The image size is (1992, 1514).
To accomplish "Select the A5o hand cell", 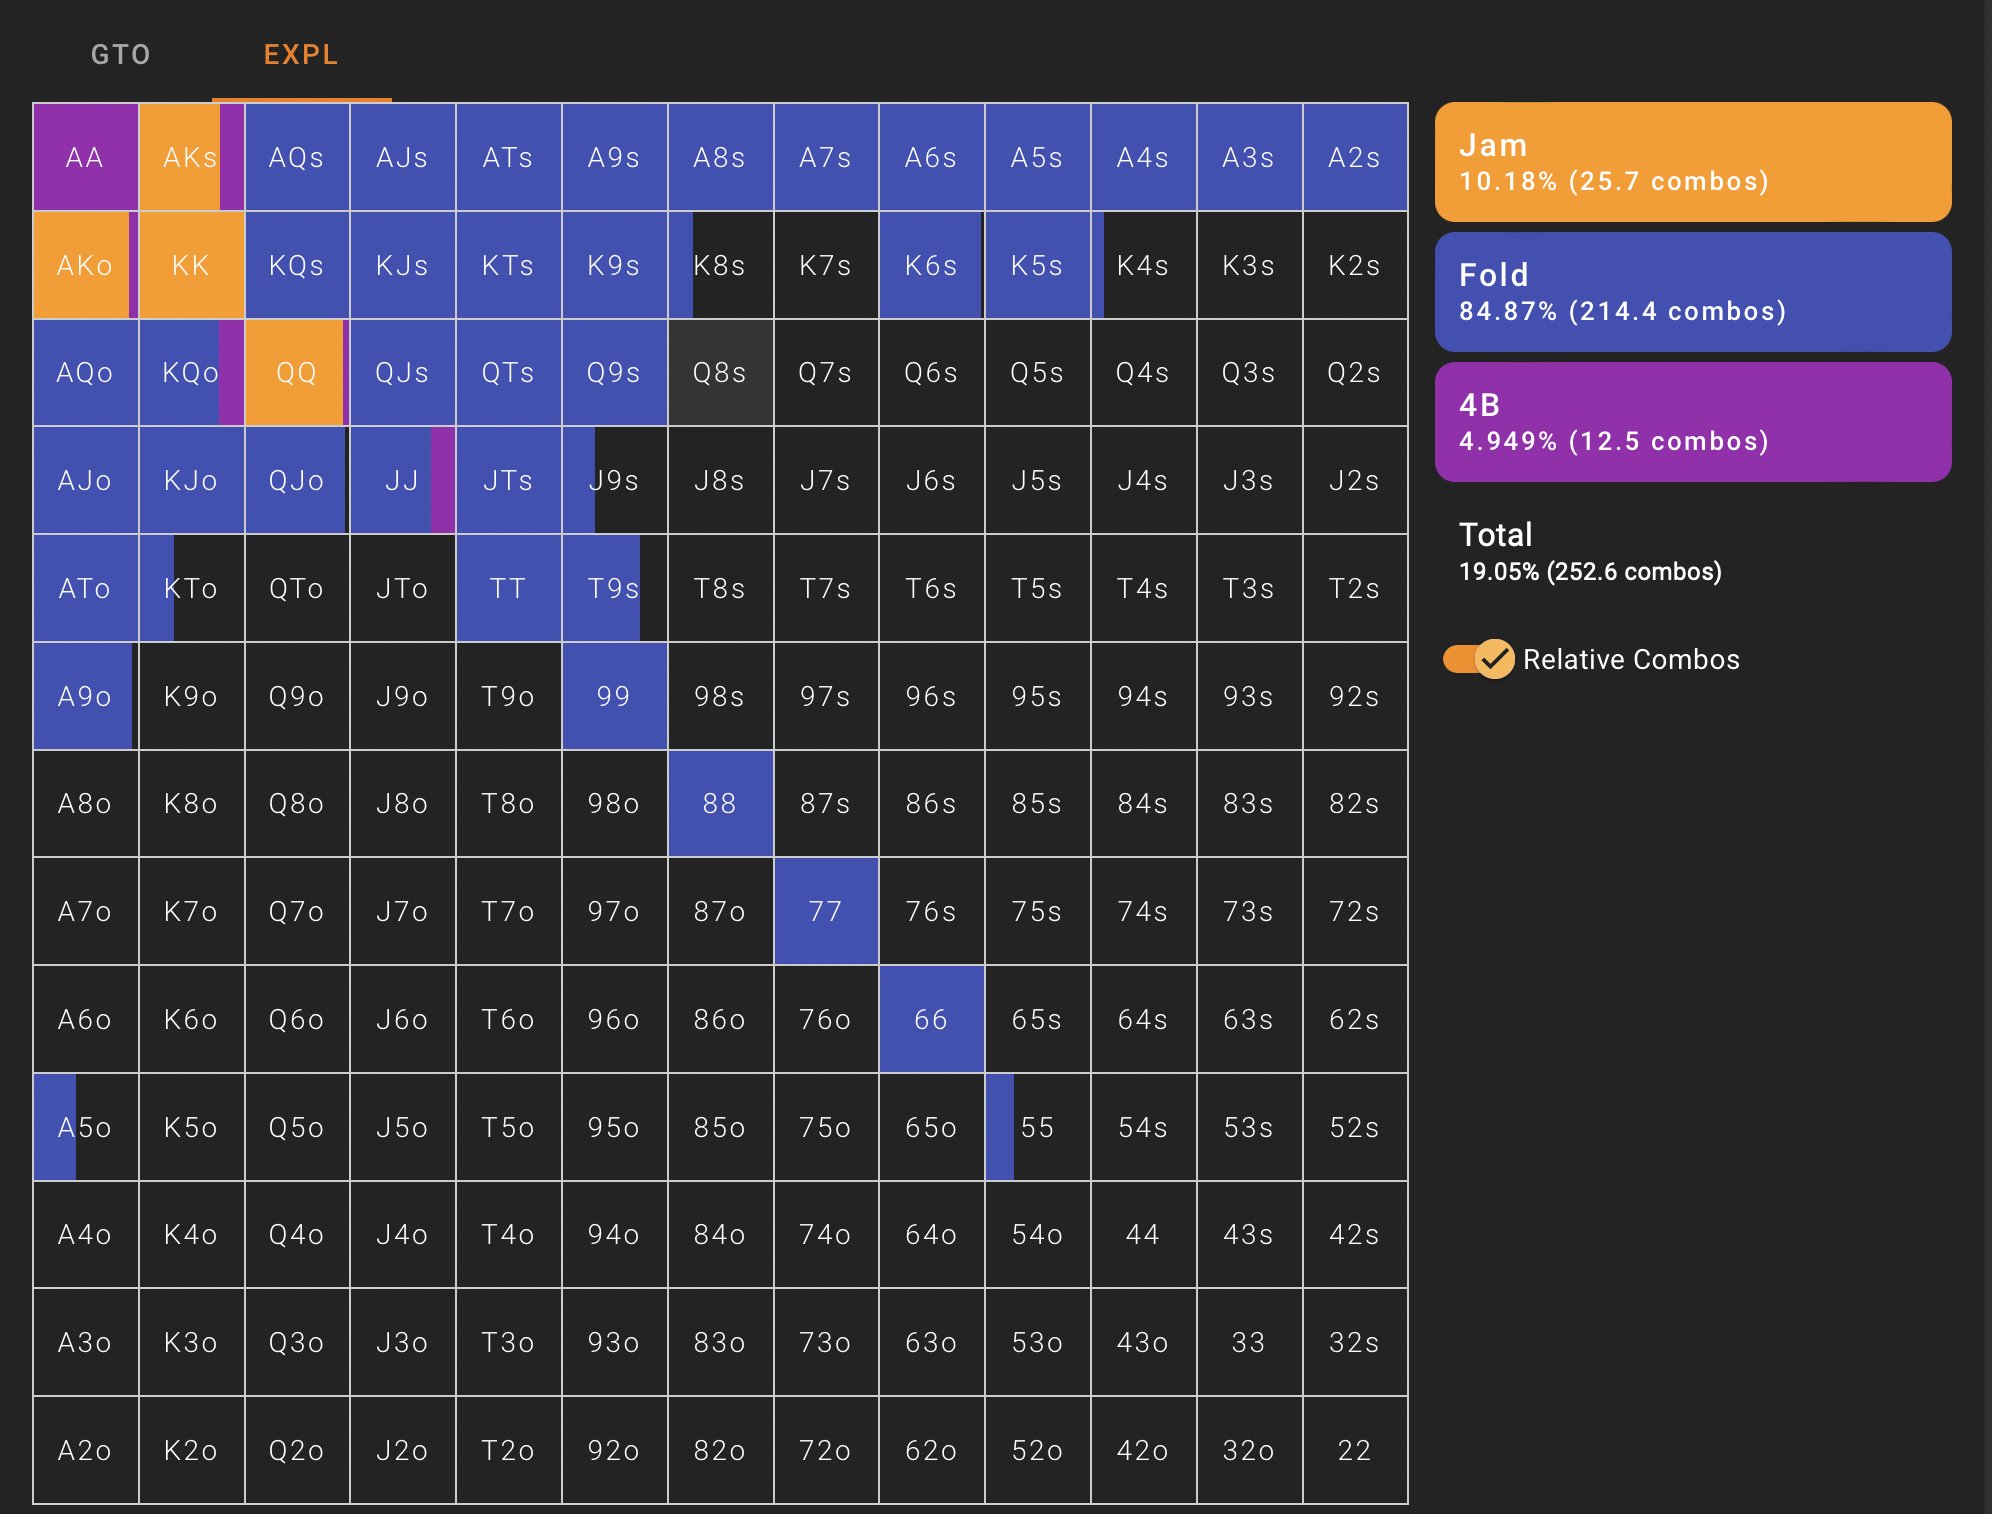I will point(85,1127).
